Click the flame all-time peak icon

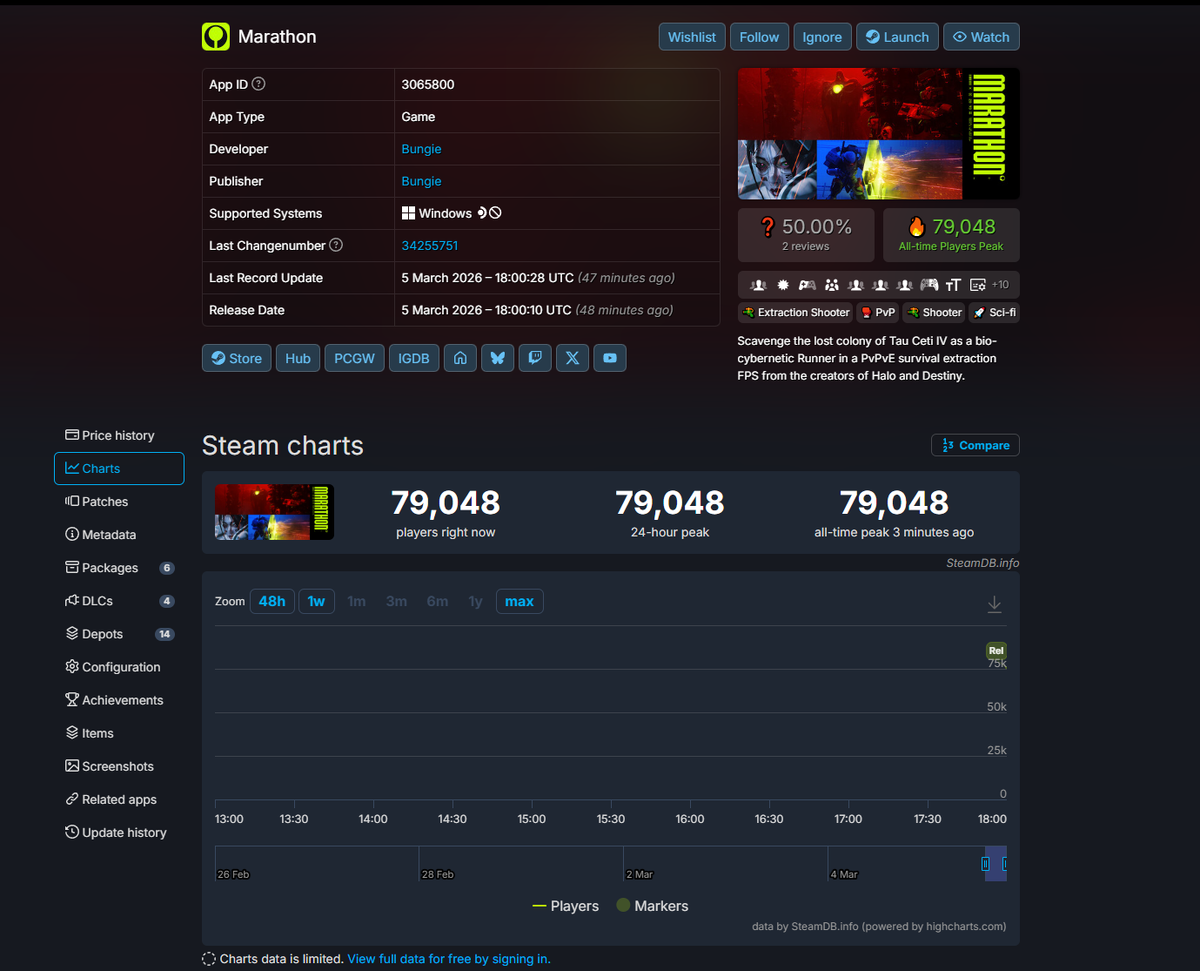pyautogui.click(x=917, y=227)
